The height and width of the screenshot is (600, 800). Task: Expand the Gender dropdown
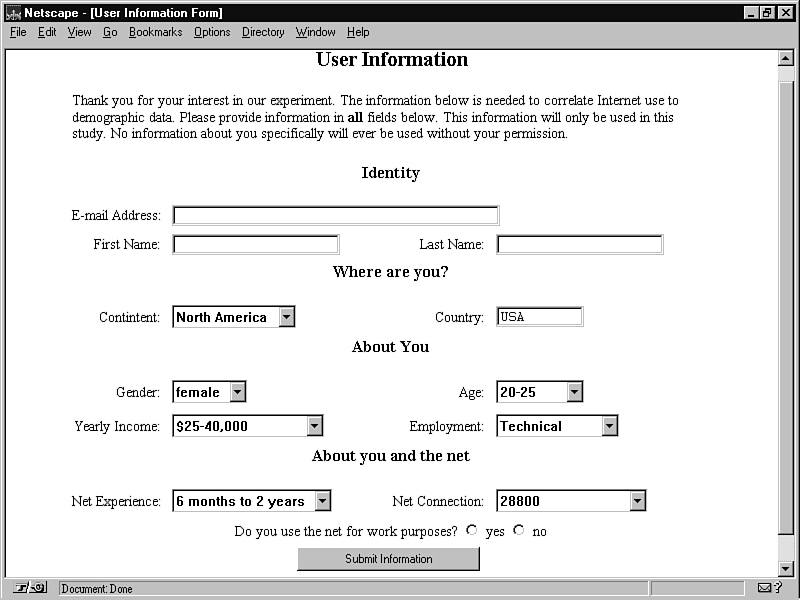click(237, 392)
